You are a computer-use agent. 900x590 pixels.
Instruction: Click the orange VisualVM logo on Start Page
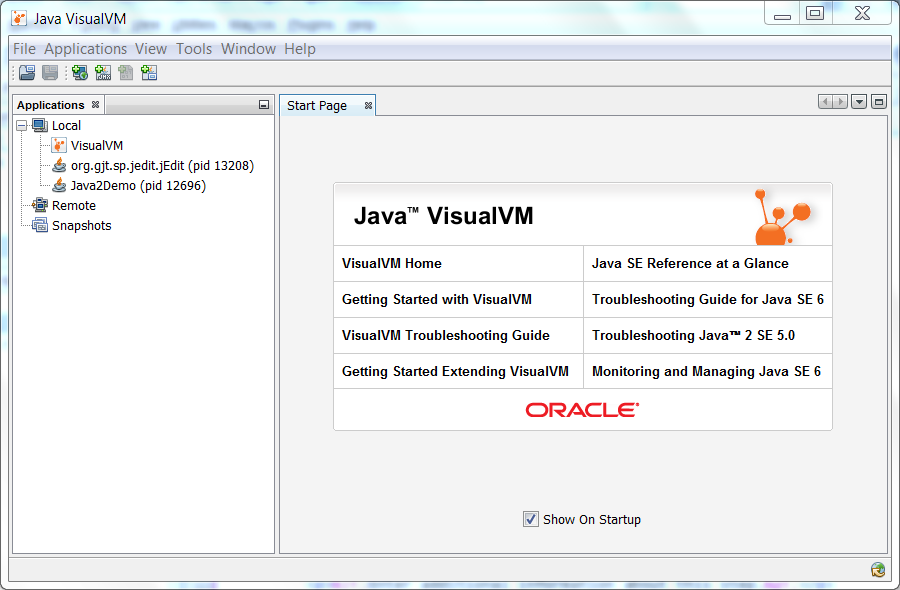point(782,217)
